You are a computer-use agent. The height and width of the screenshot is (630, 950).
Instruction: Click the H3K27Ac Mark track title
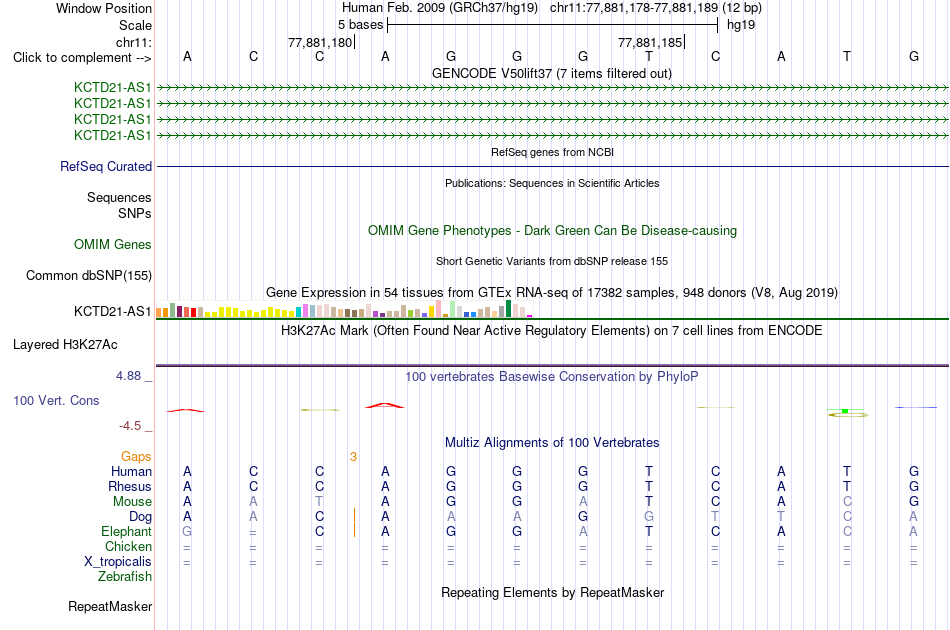552,330
